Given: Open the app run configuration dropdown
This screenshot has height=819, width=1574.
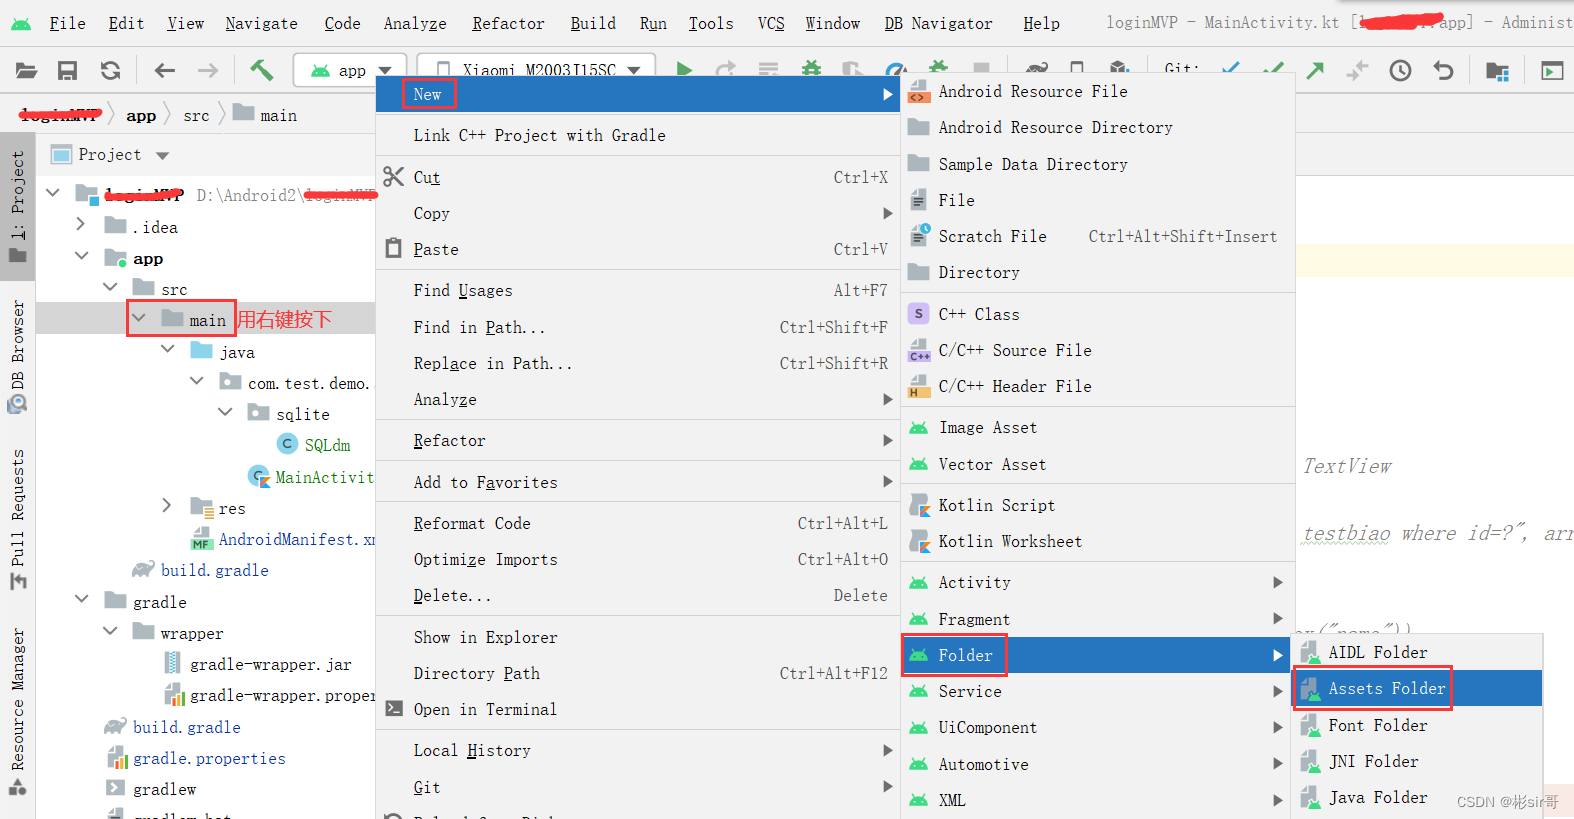Looking at the screenshot, I should (x=350, y=70).
